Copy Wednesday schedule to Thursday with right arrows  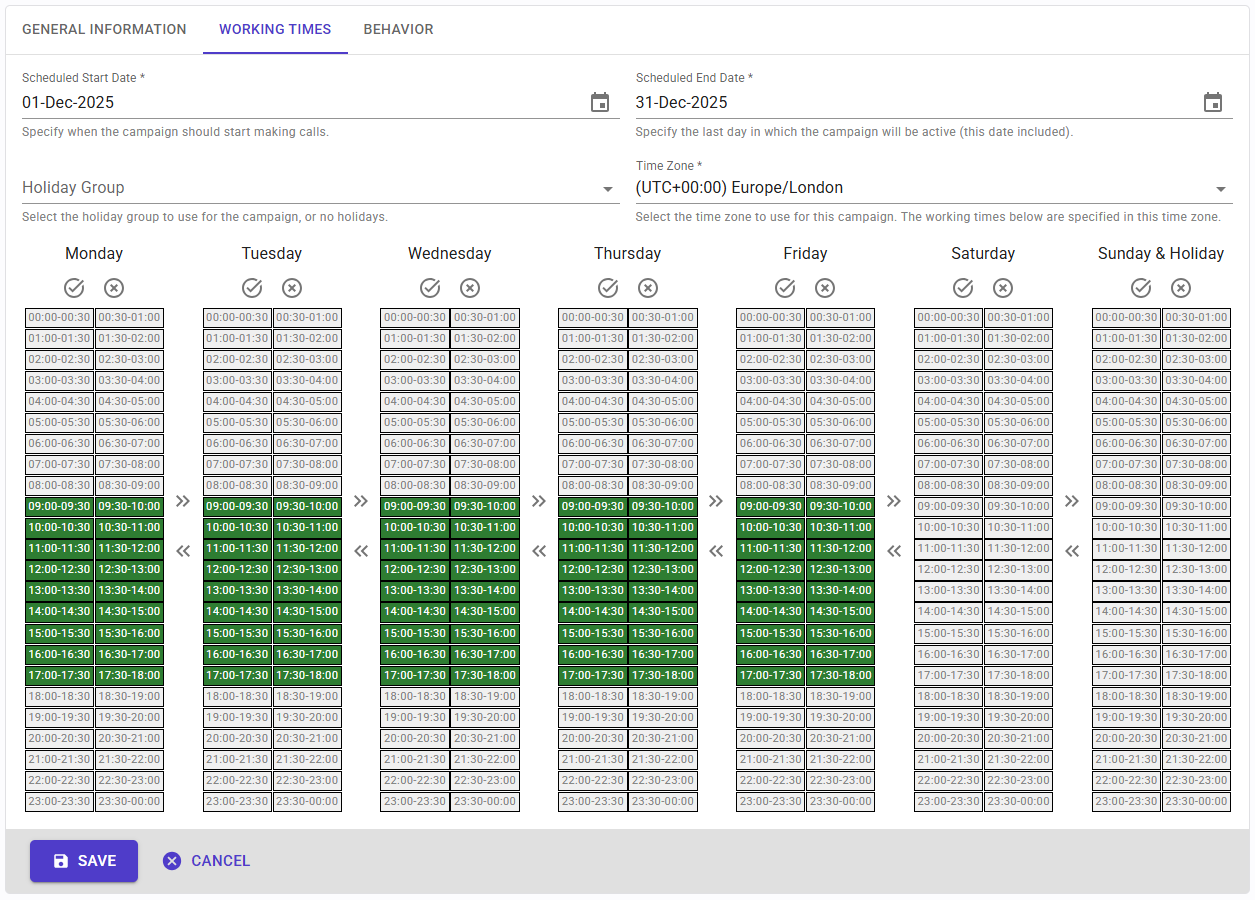pos(539,501)
